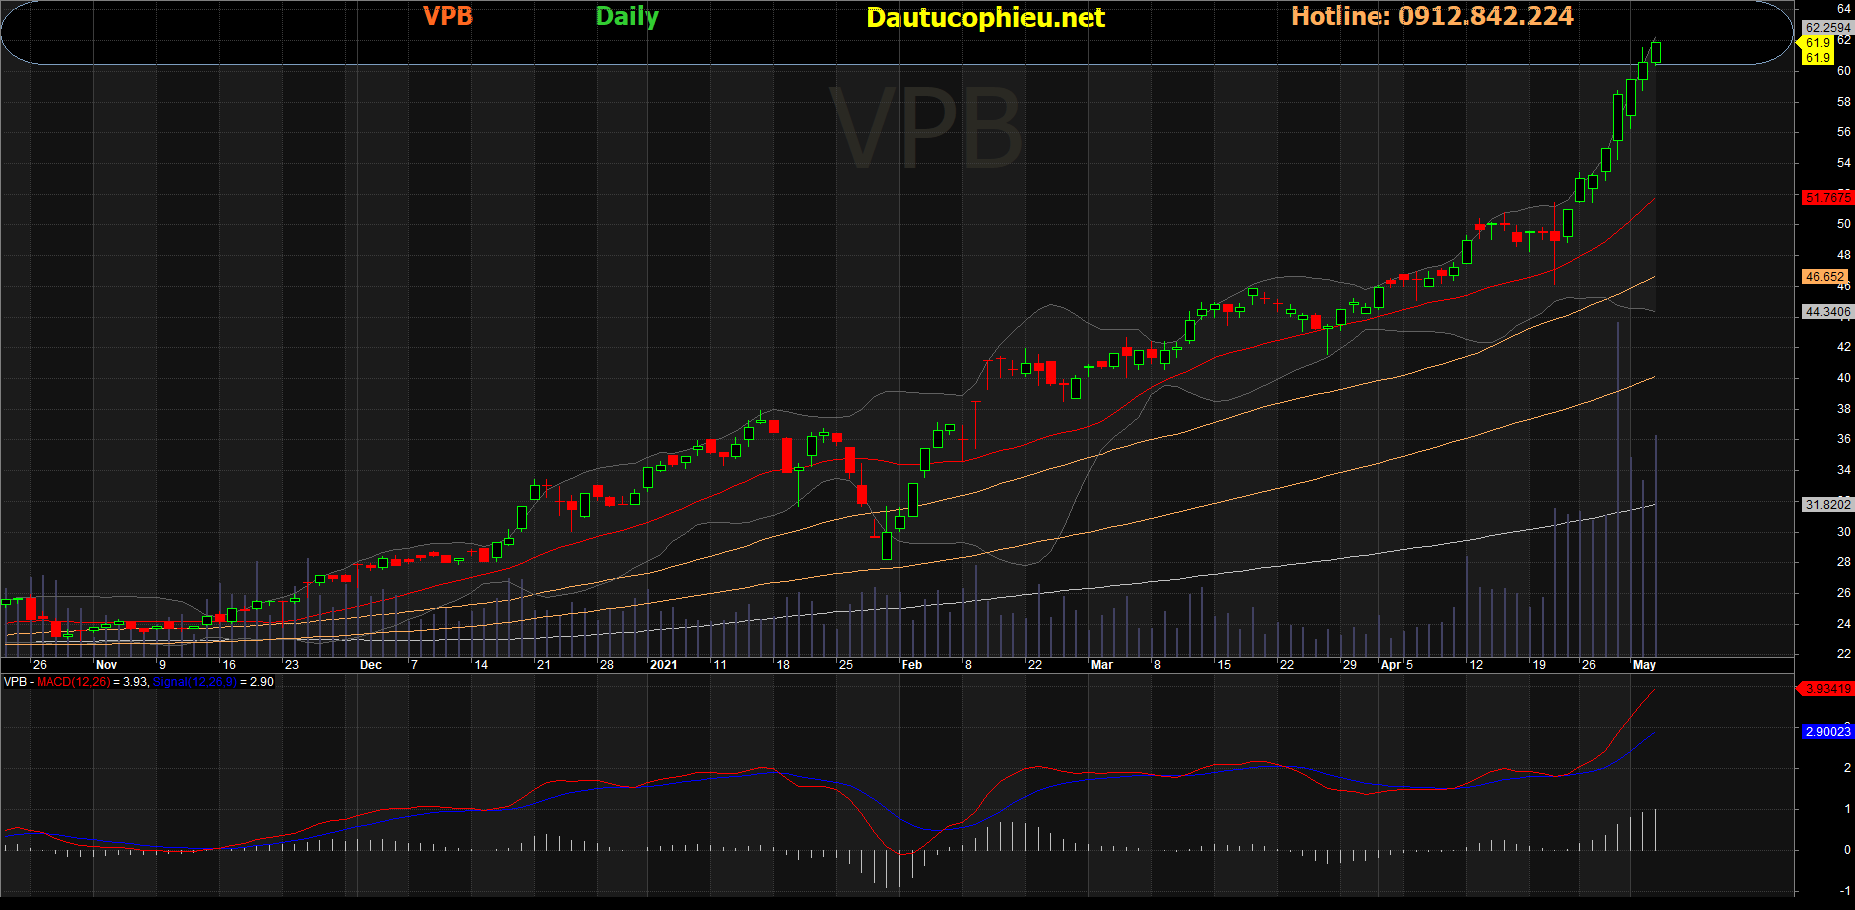
Task: Click the red 51.7675 price tag
Action: pos(1827,198)
